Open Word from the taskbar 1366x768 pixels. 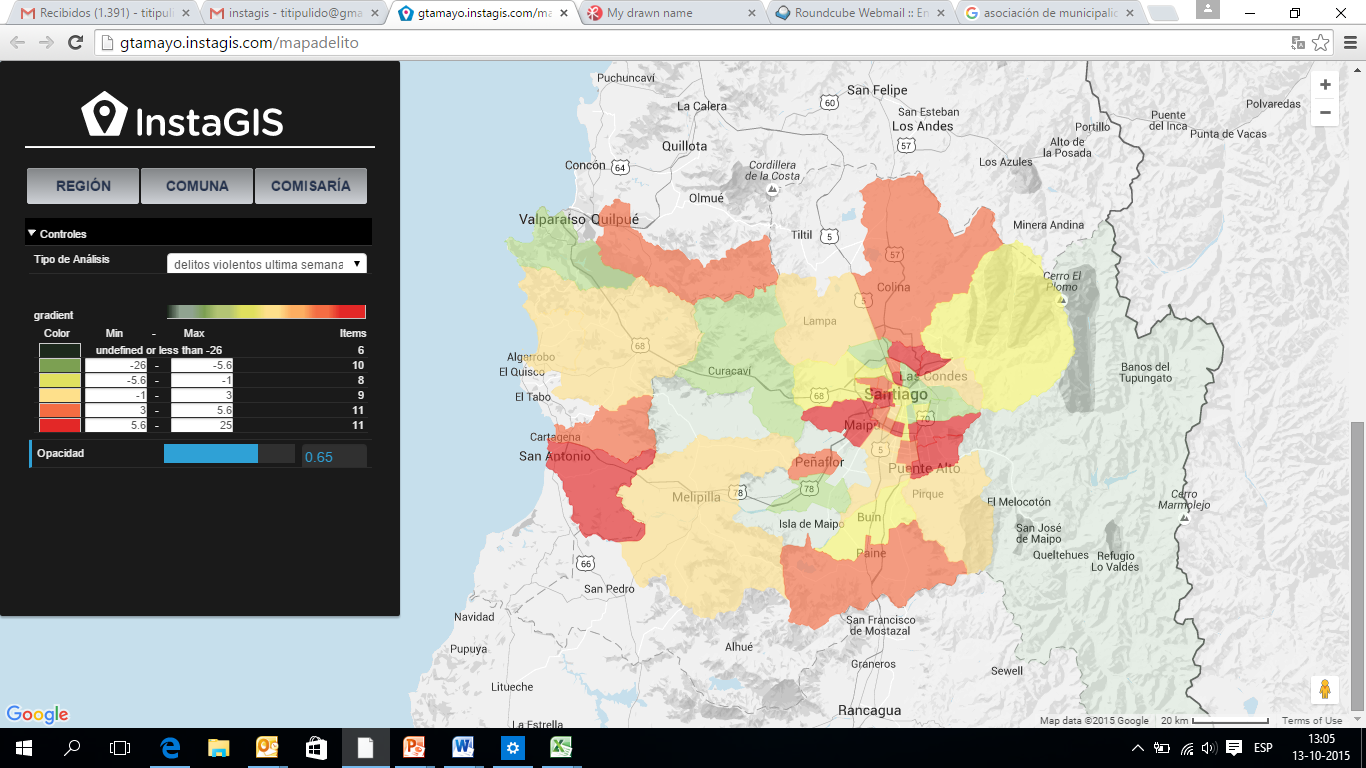point(462,747)
